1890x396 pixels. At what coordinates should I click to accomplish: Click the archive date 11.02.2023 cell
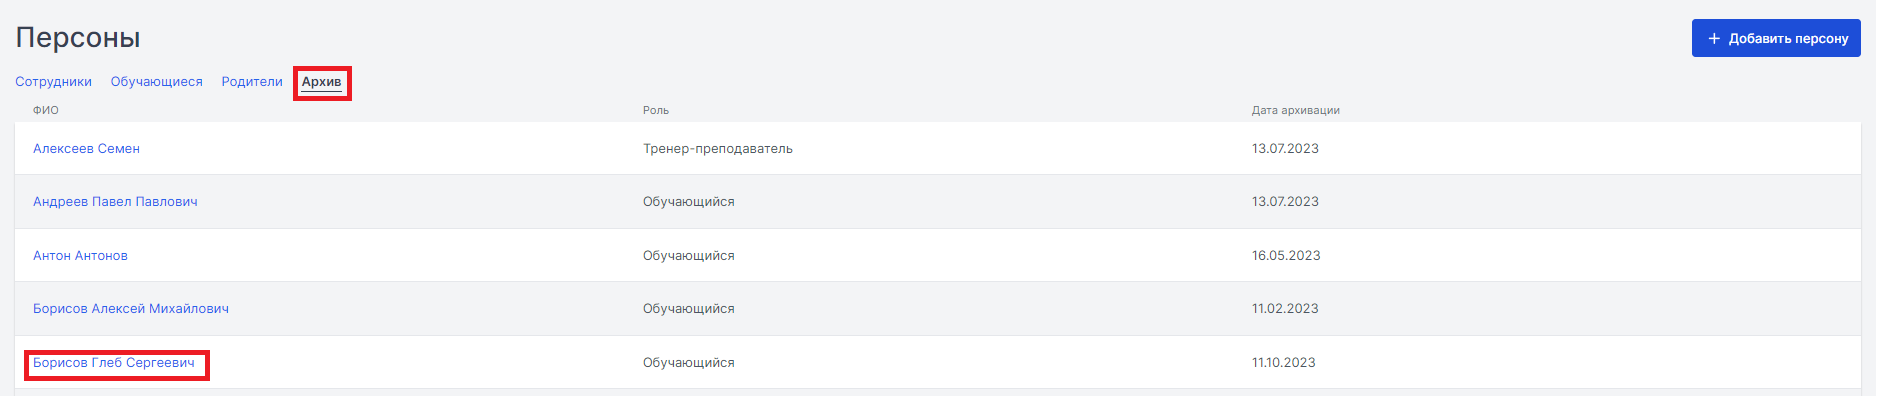[x=1285, y=309]
